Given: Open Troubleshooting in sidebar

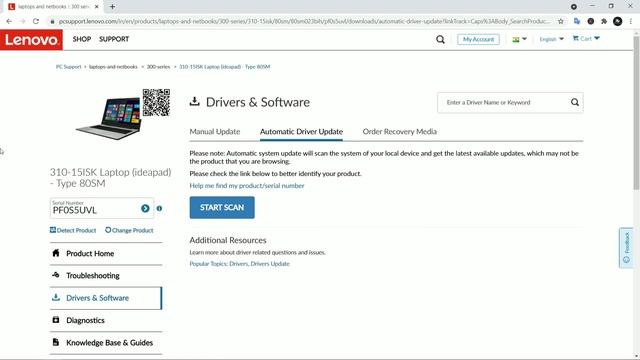Looking at the screenshot, I should point(106,276).
